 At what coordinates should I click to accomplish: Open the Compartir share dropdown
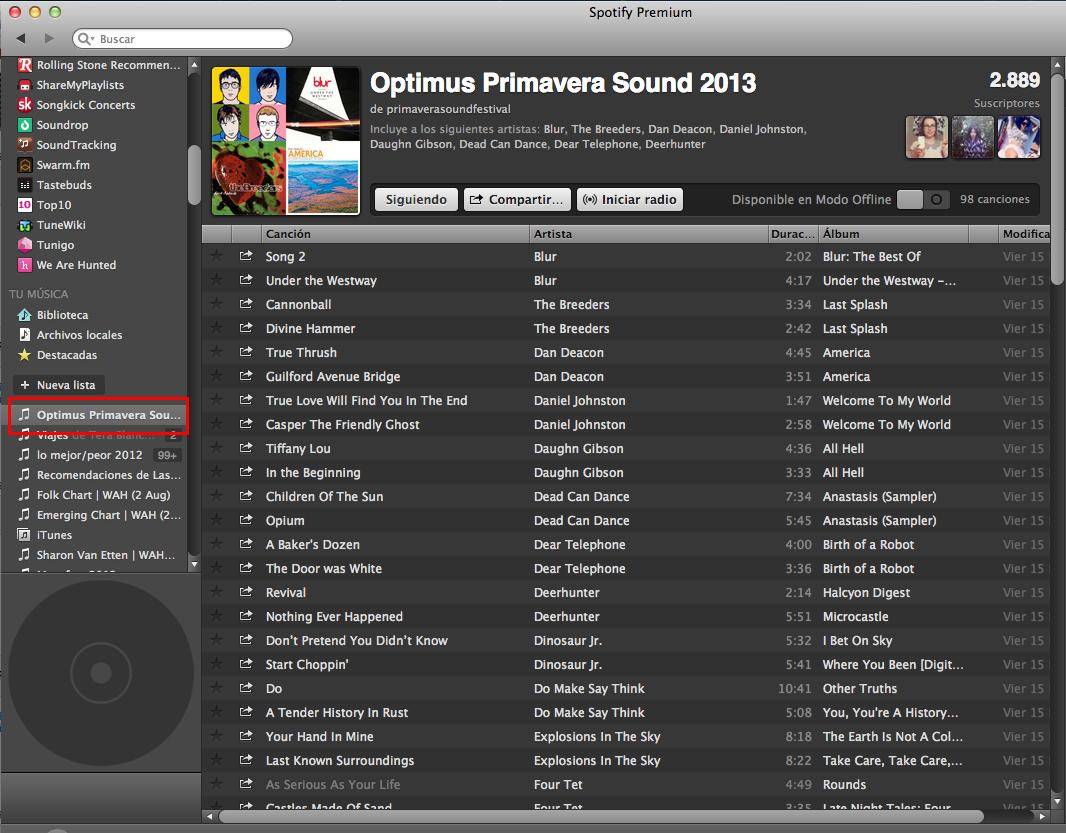tap(518, 199)
